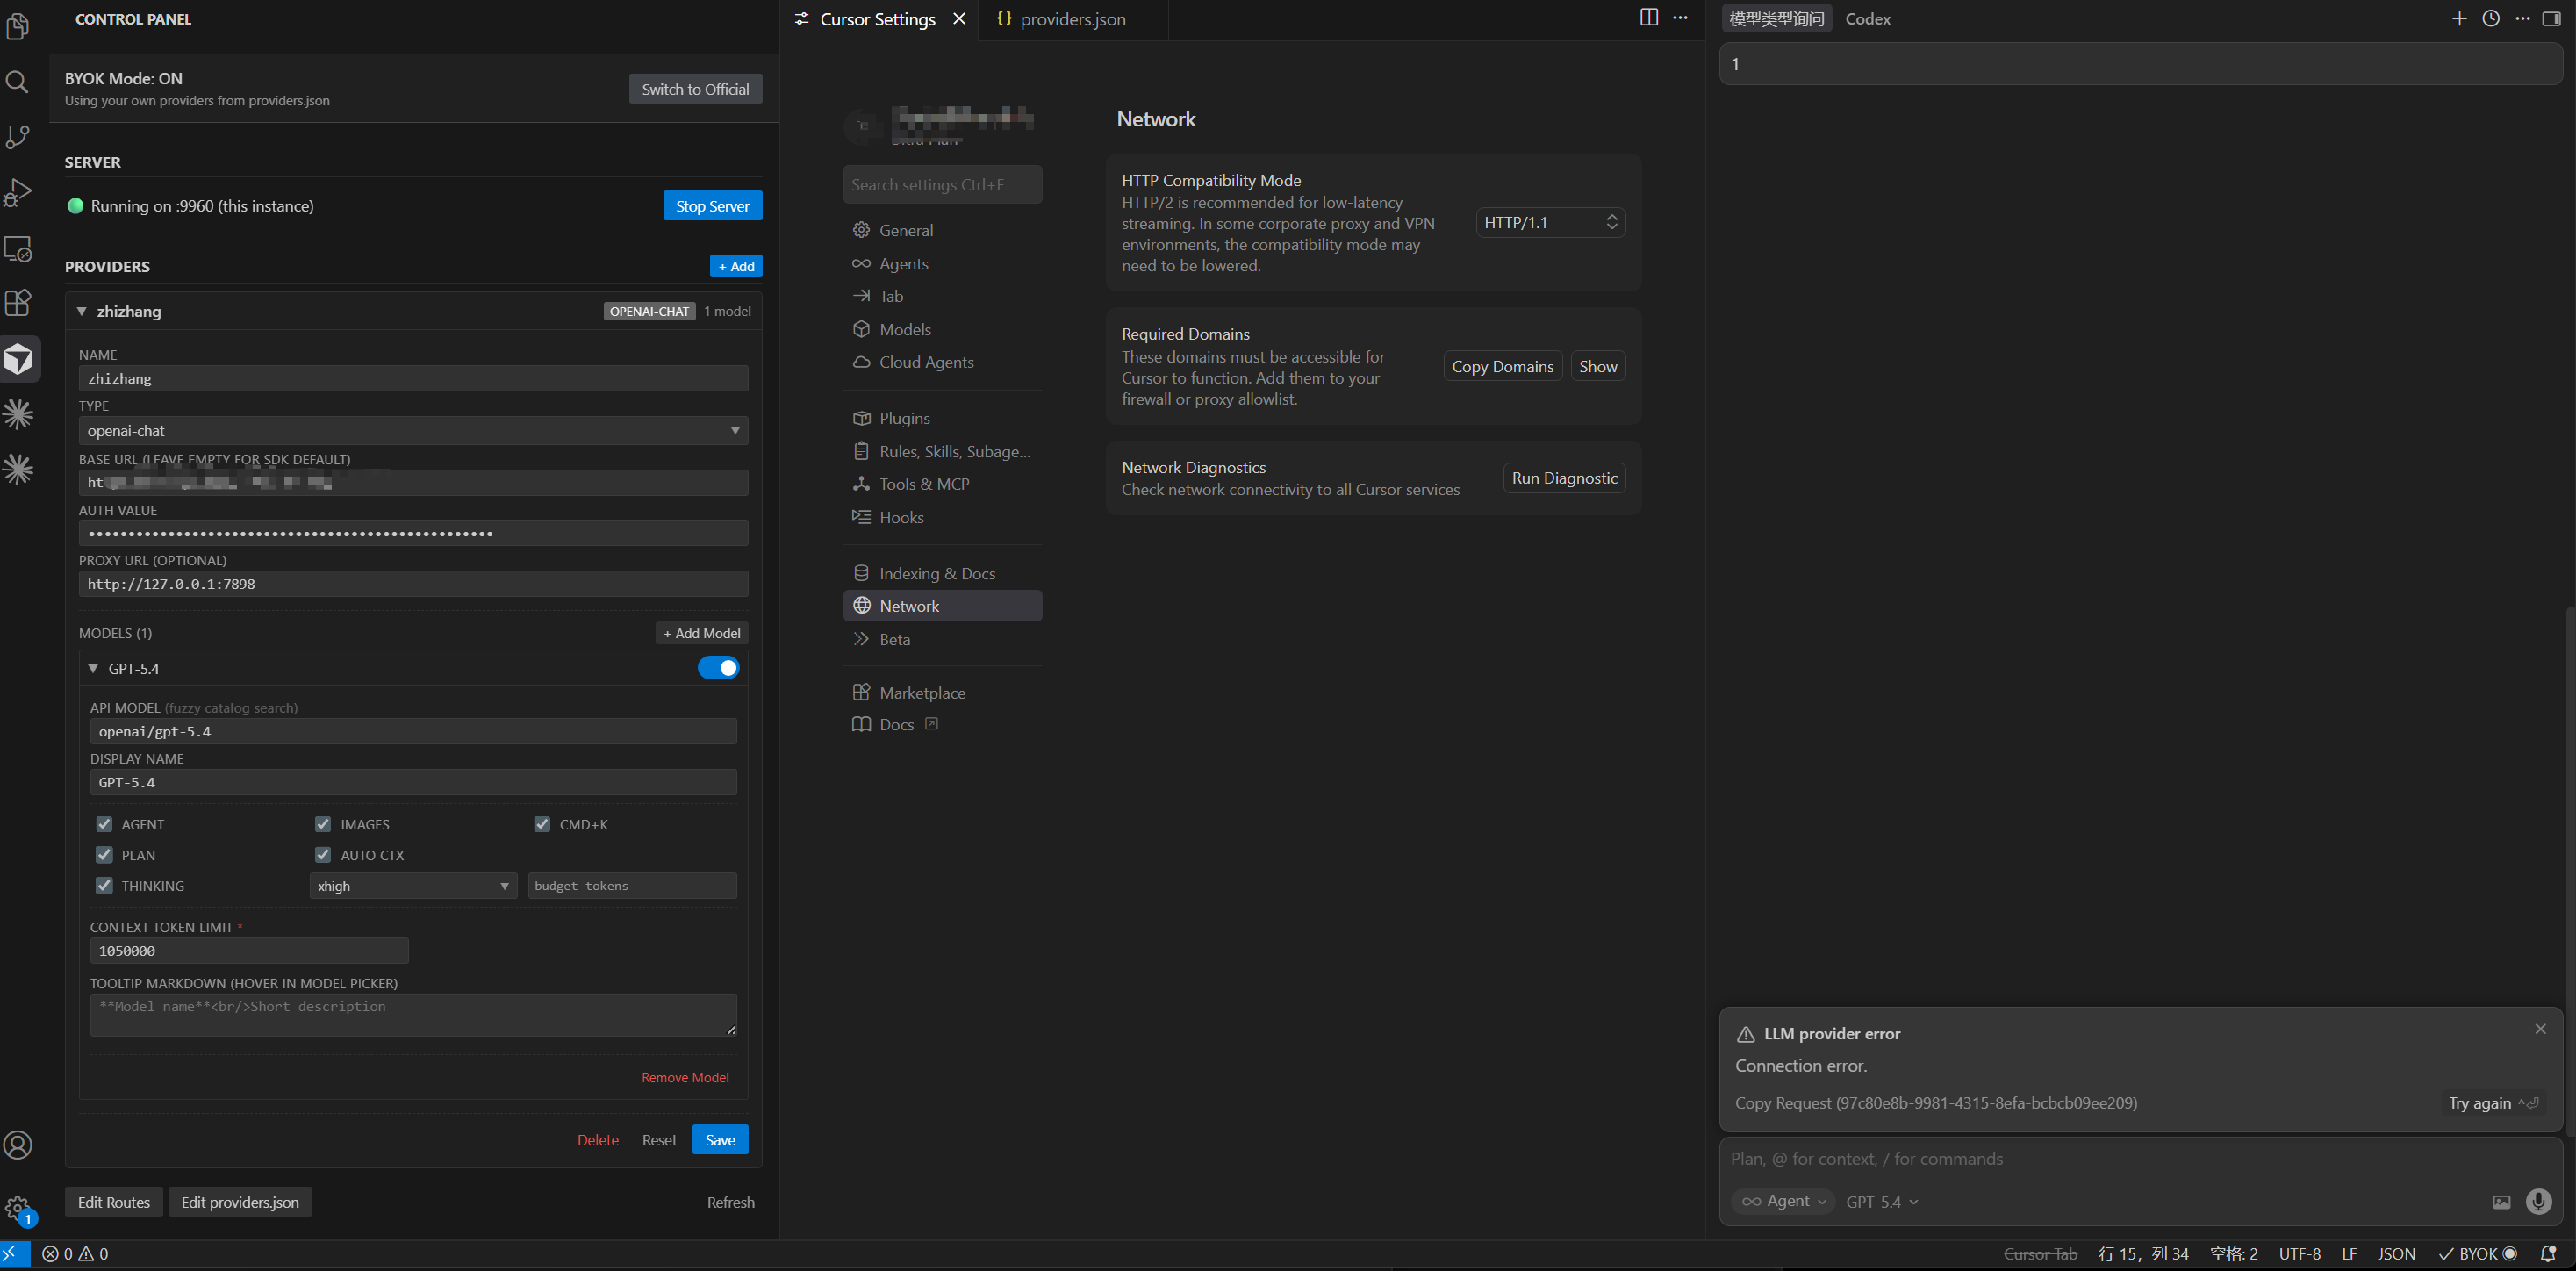
Task: Click Run Diagnostic button
Action: 1564,478
